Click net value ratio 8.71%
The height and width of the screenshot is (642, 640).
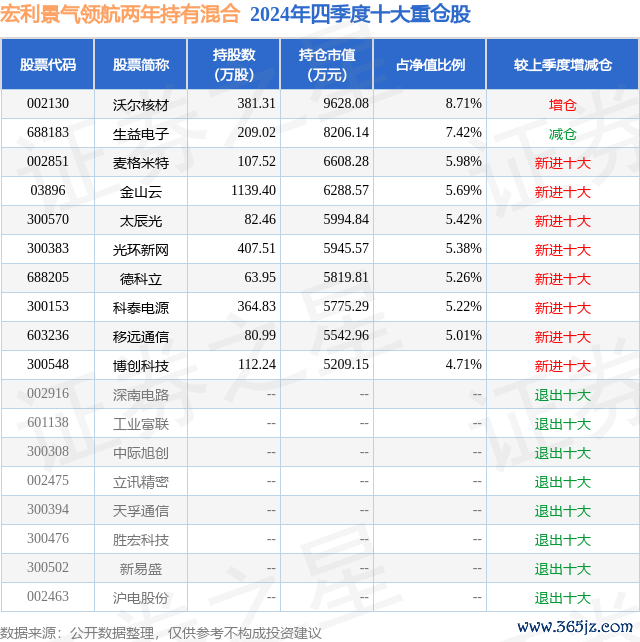pyautogui.click(x=464, y=104)
